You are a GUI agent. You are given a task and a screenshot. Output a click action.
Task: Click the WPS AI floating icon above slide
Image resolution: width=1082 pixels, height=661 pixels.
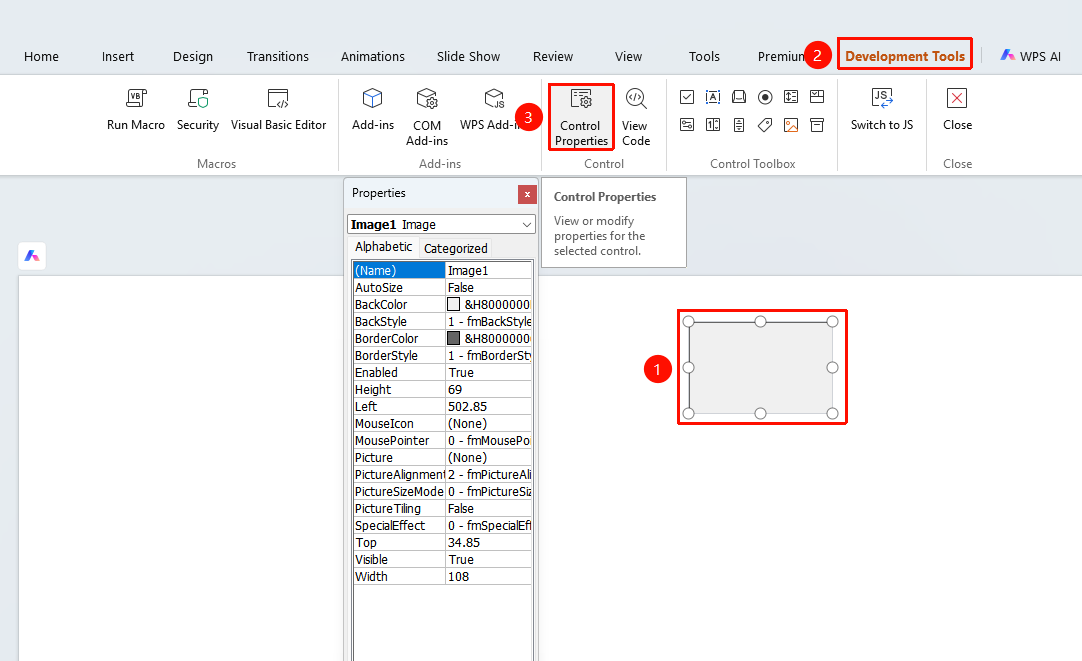click(x=32, y=256)
